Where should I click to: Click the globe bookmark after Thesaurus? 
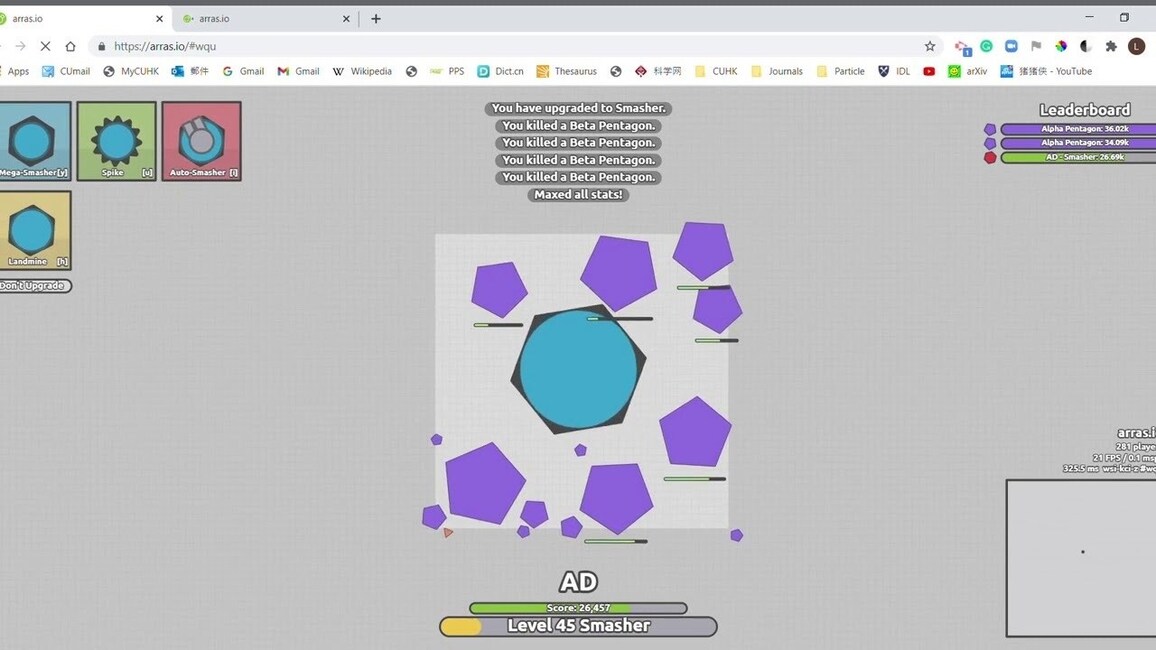(616, 71)
